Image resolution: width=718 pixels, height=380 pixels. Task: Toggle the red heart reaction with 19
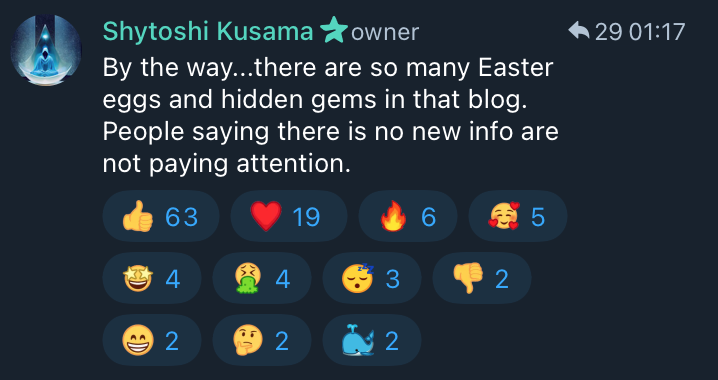(288, 216)
